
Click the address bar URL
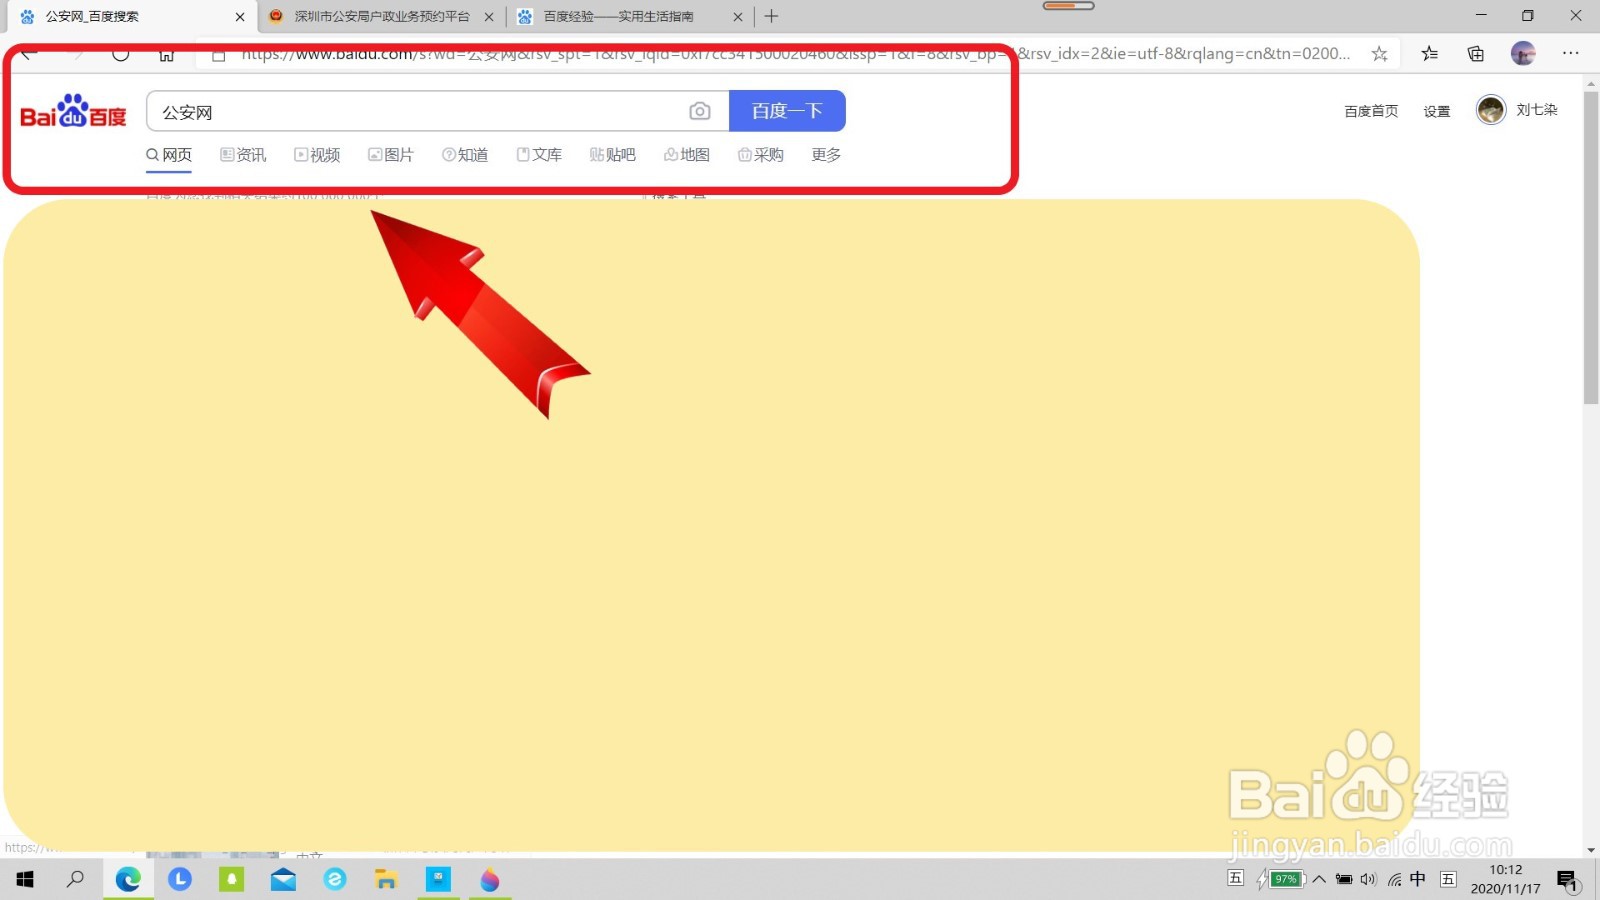(795, 54)
